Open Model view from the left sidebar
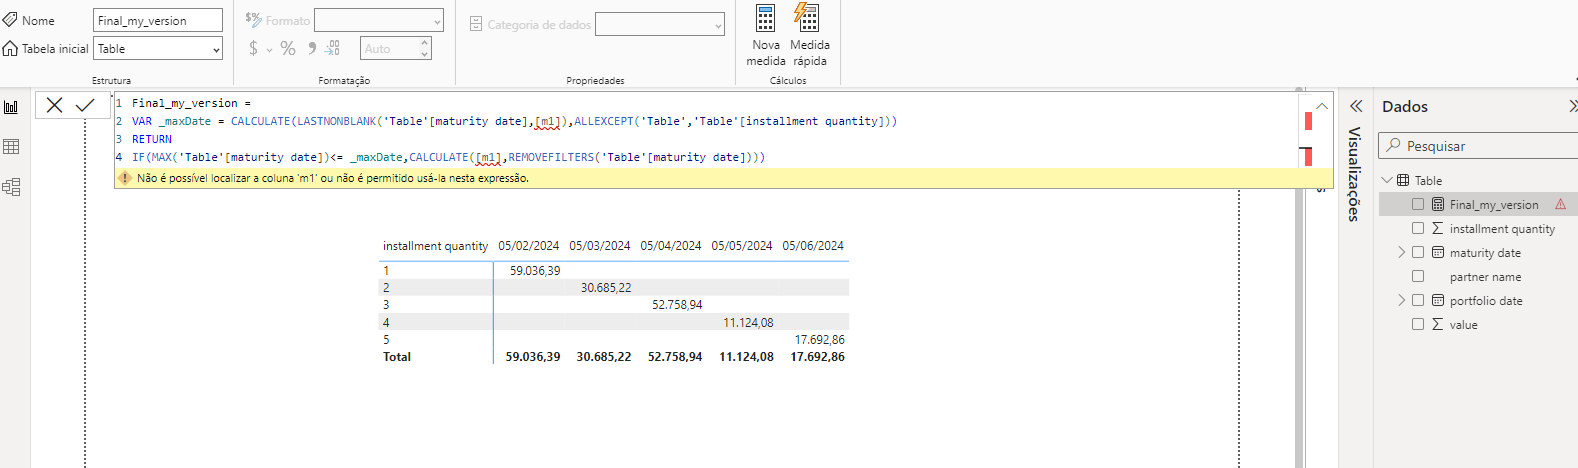Screen dimensions: 1578x468 point(12,187)
